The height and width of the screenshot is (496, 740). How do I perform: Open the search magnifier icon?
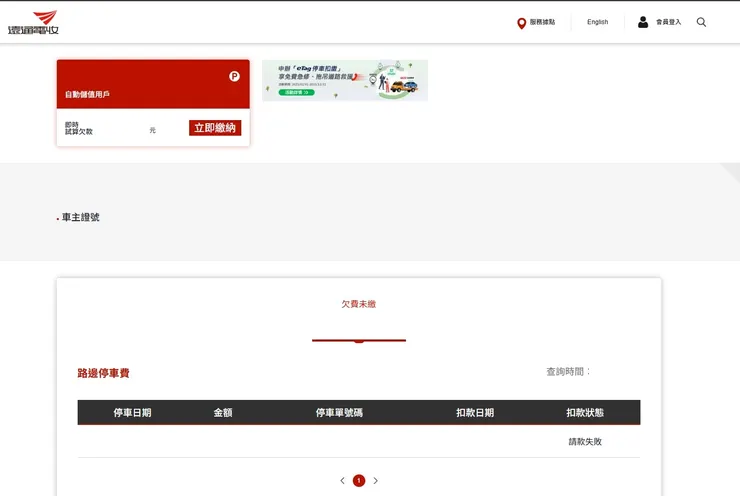(701, 22)
